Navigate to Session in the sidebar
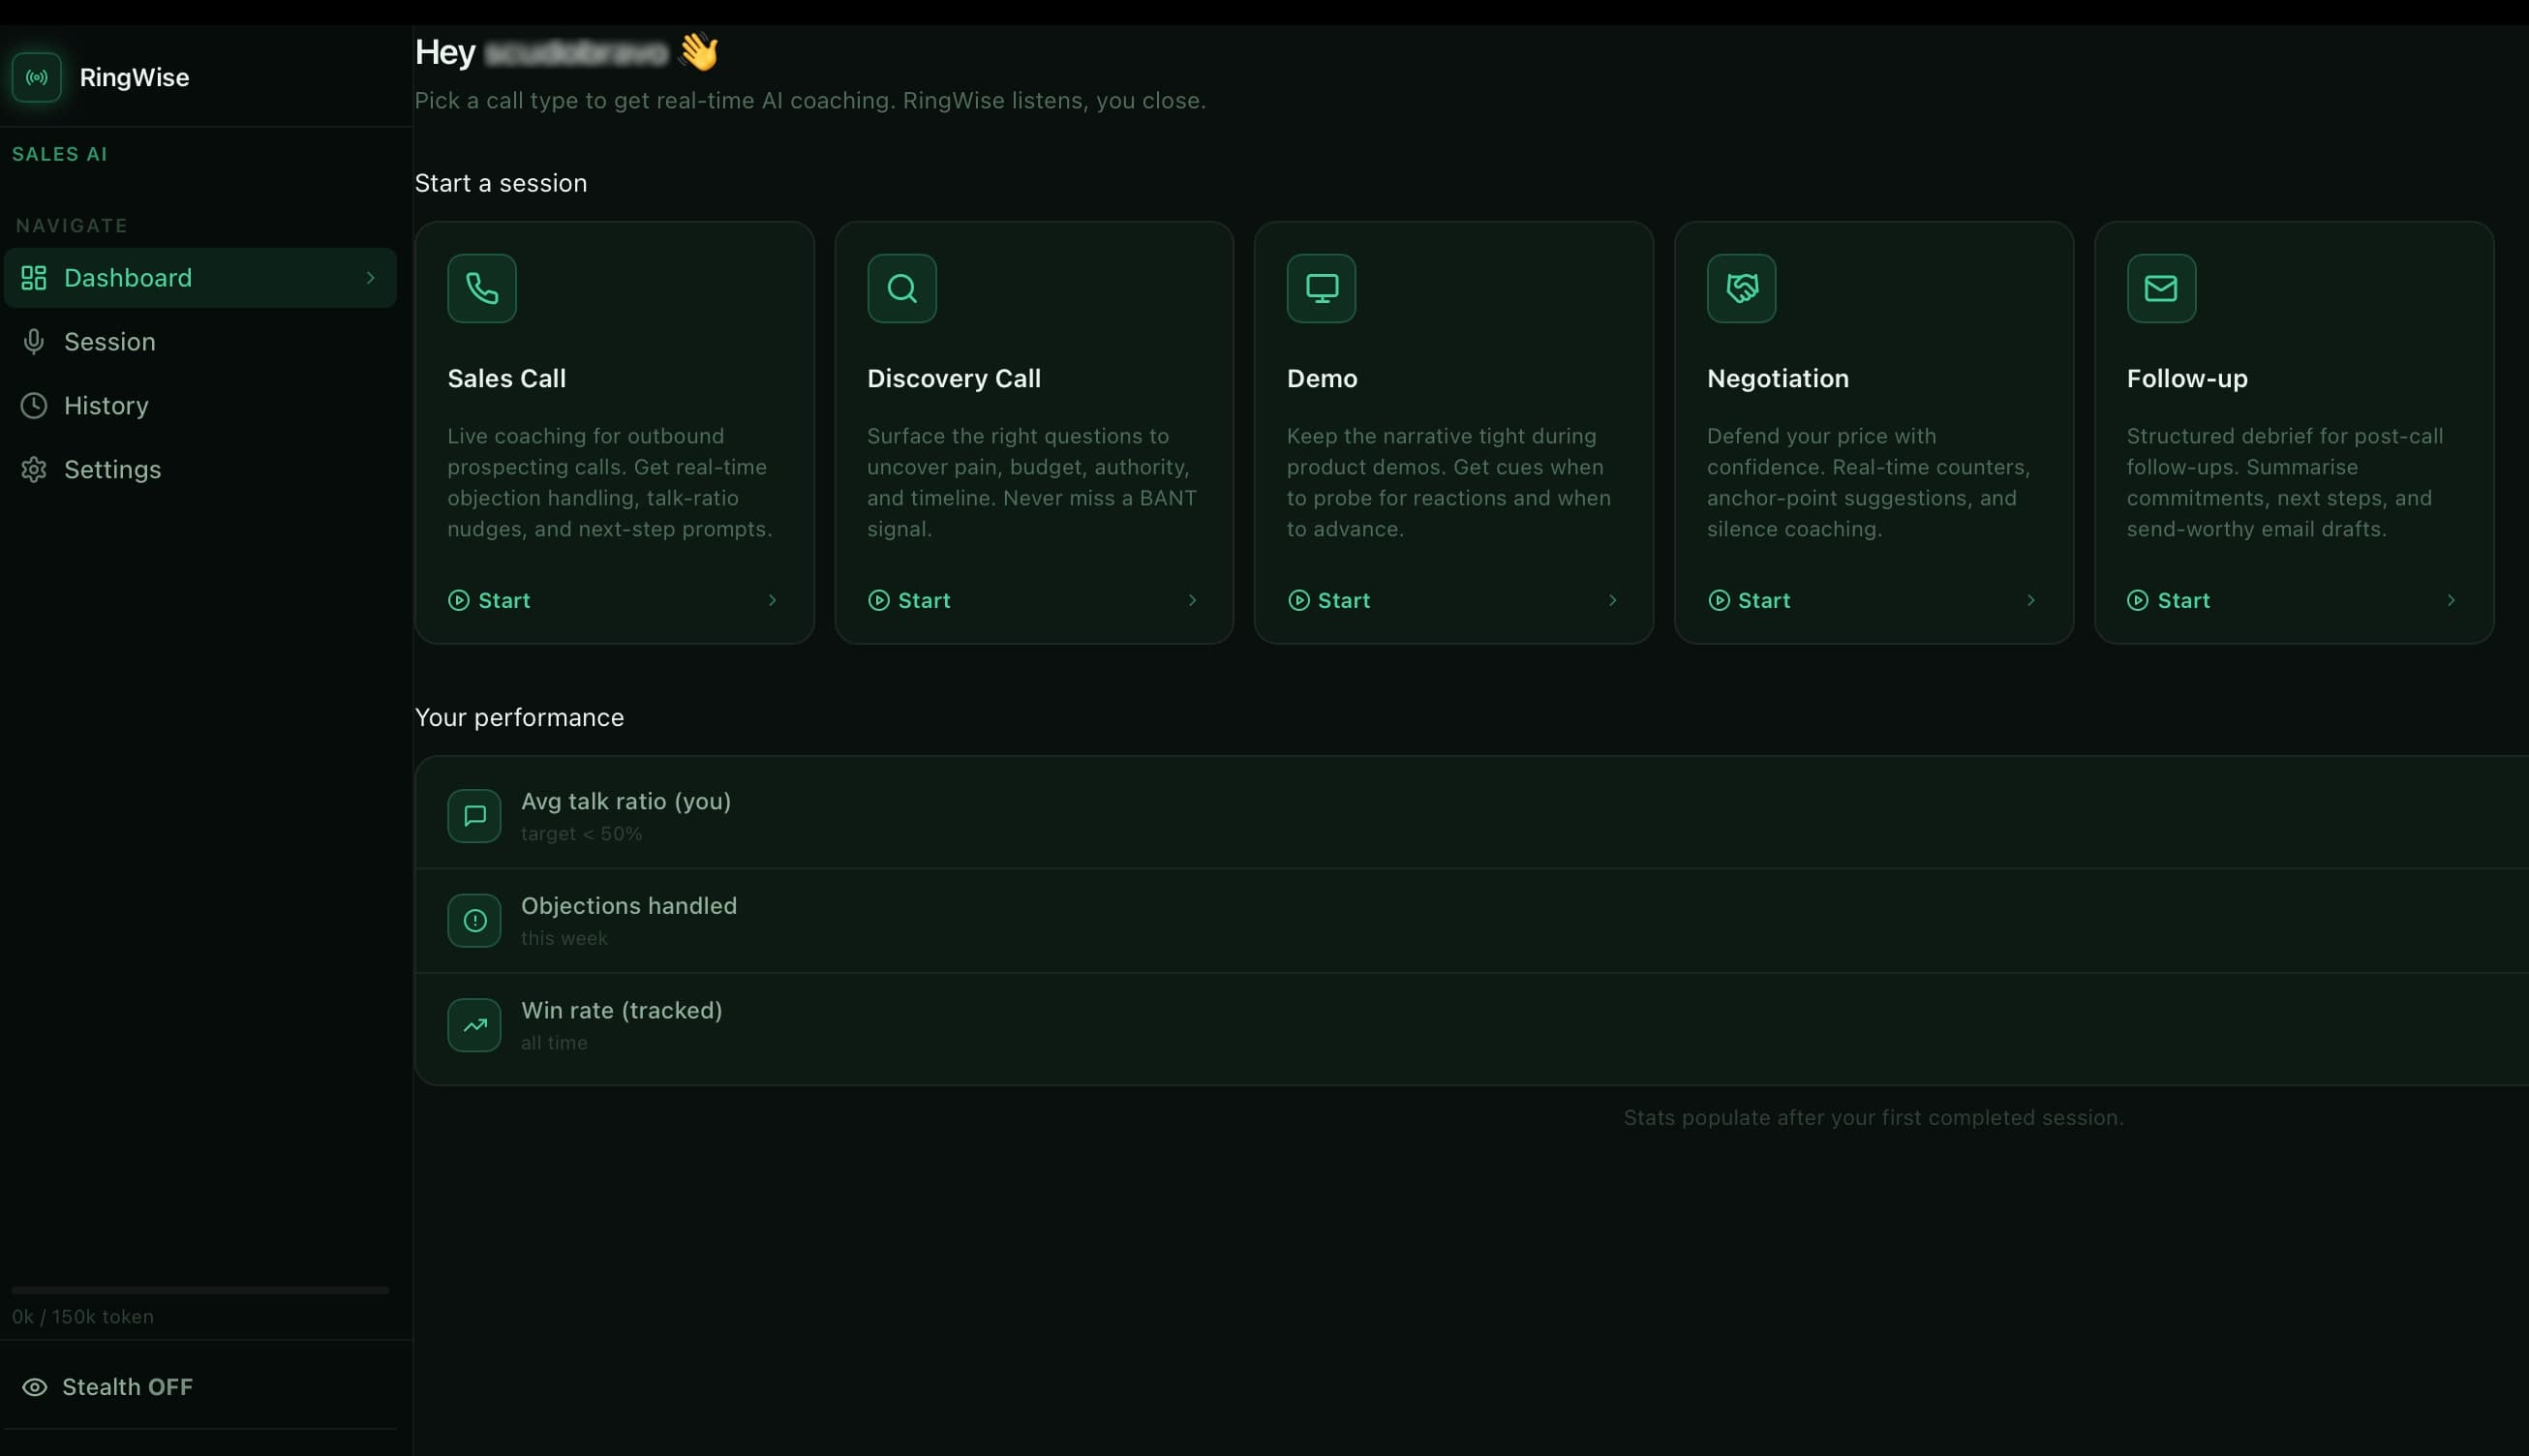2529x1456 pixels. [x=110, y=341]
